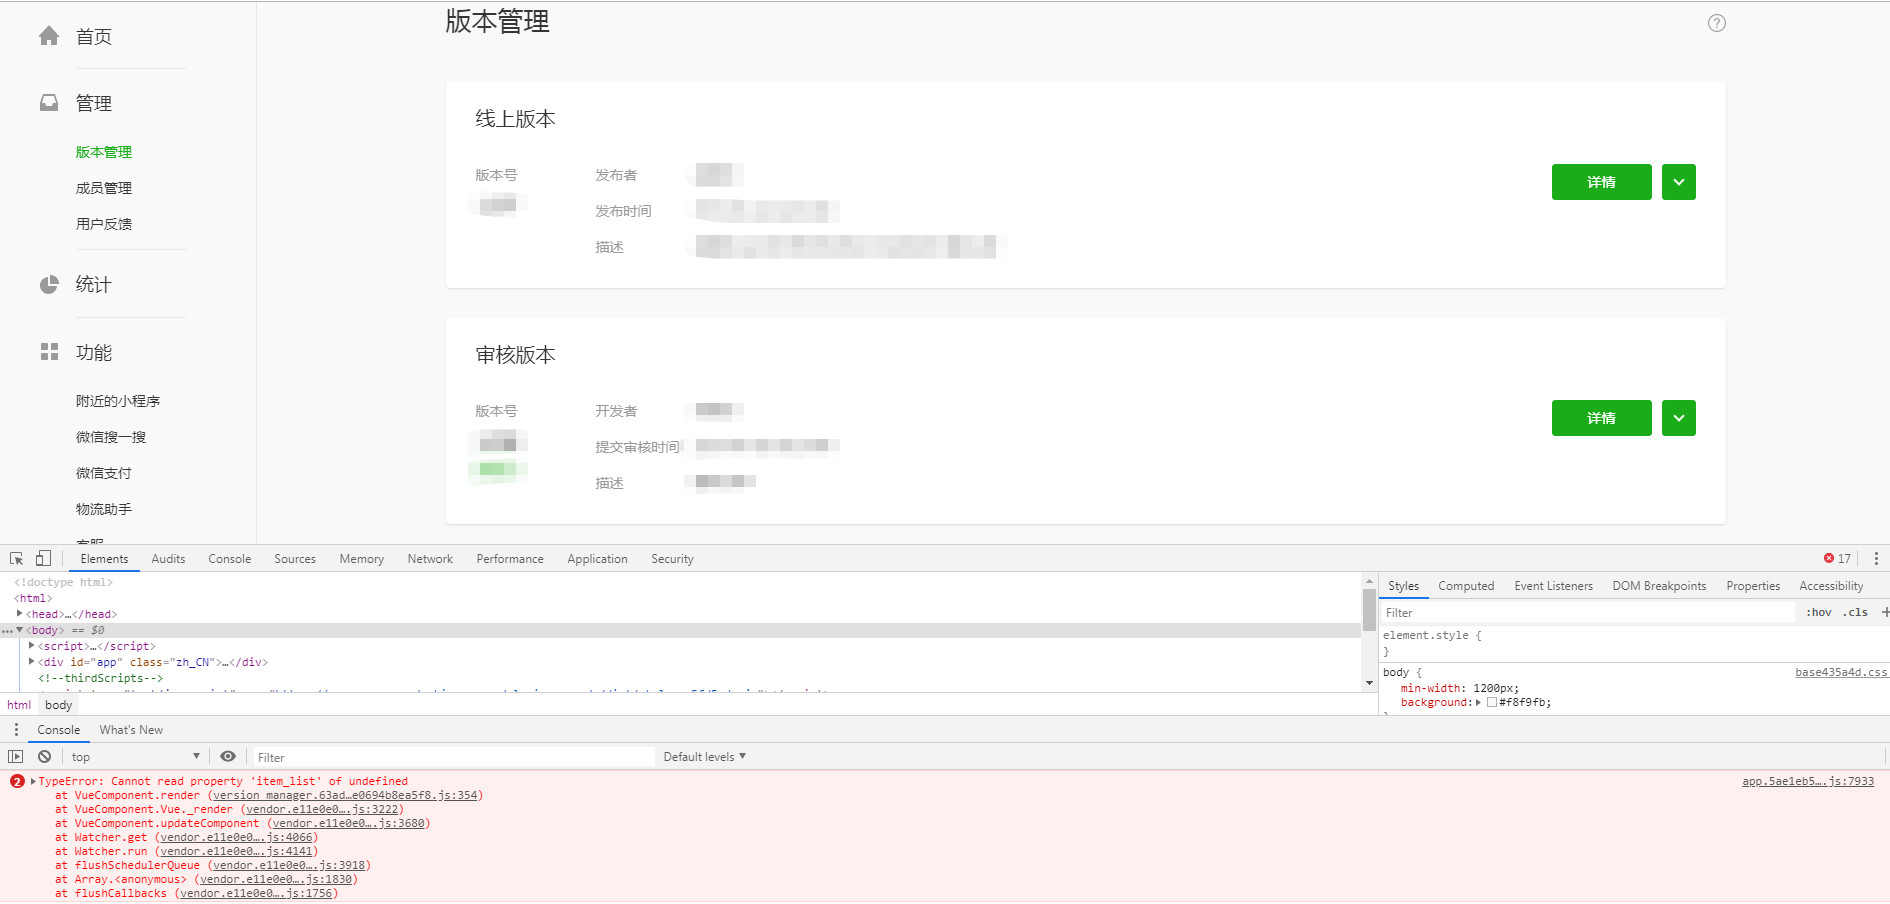Expand the head element node
This screenshot has height=904, width=1890.
[19, 614]
